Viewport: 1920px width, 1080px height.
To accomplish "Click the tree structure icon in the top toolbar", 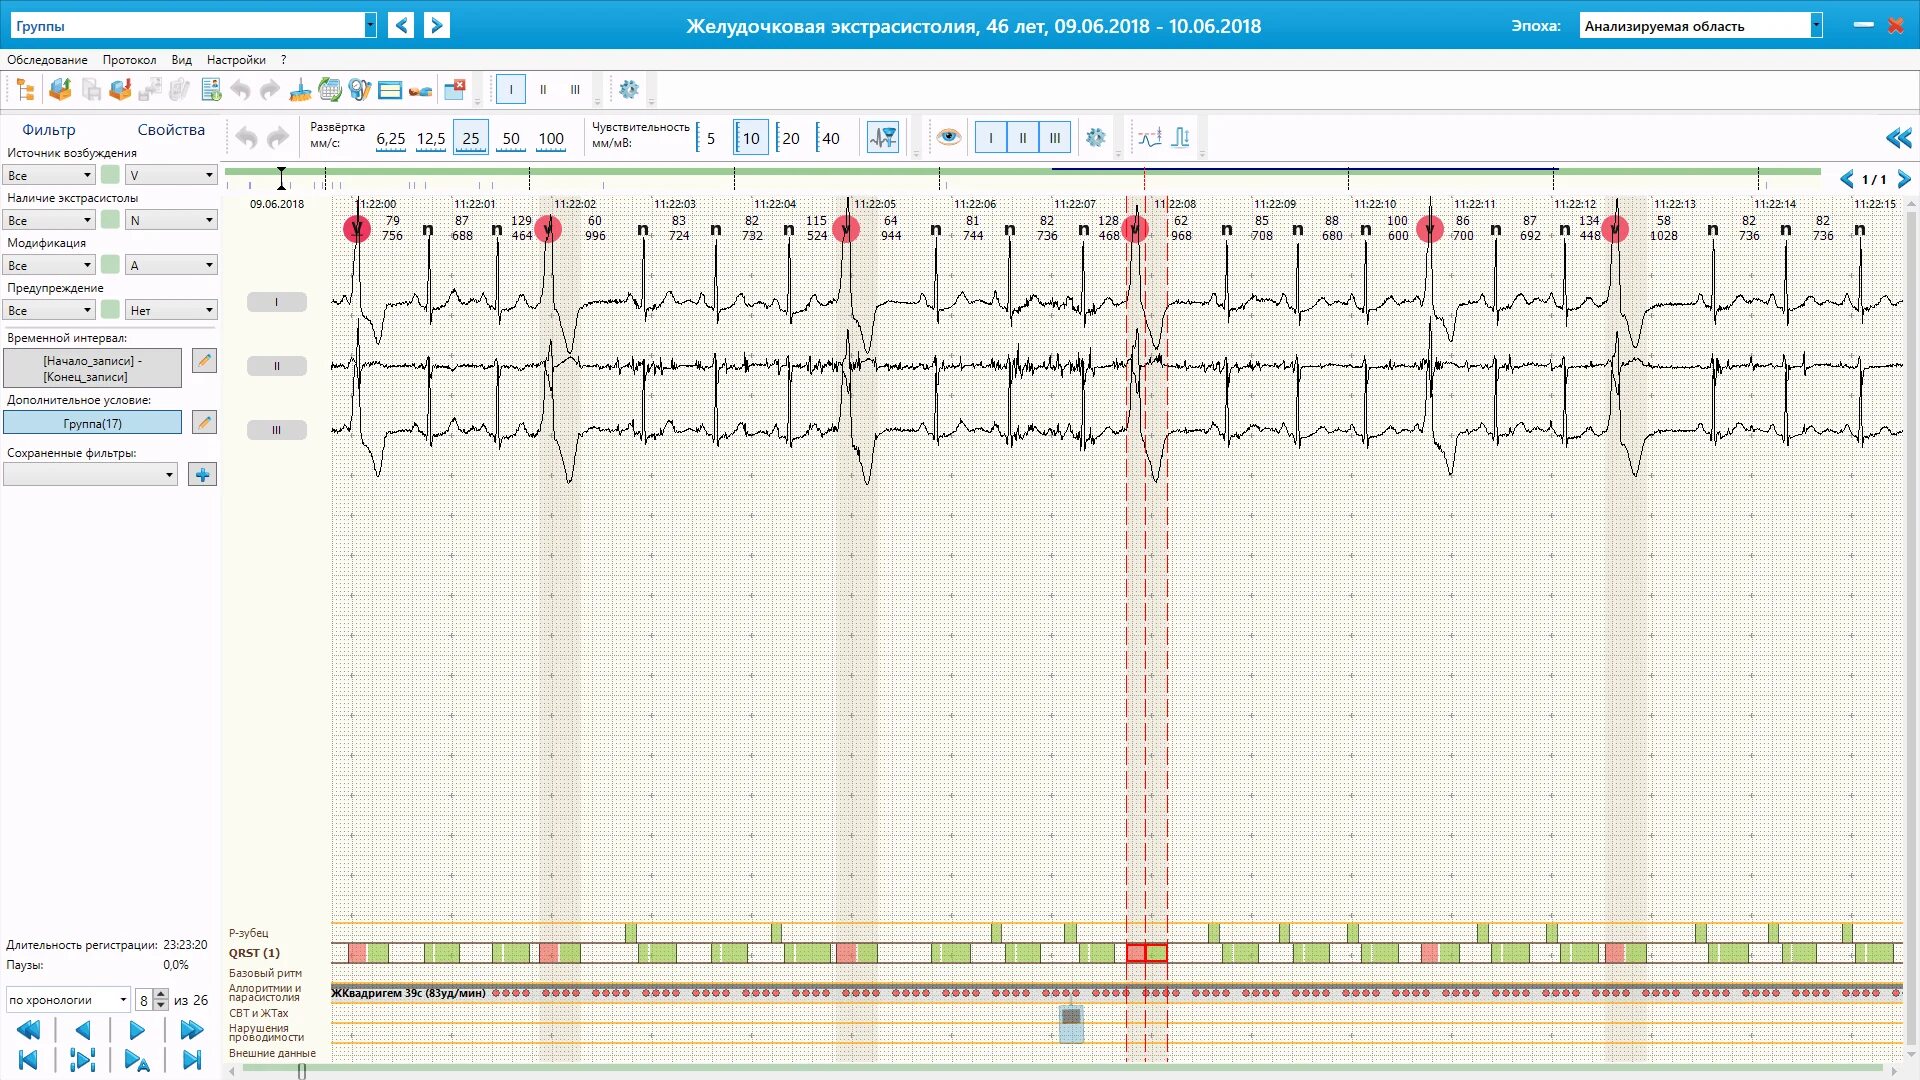I will click(x=26, y=90).
